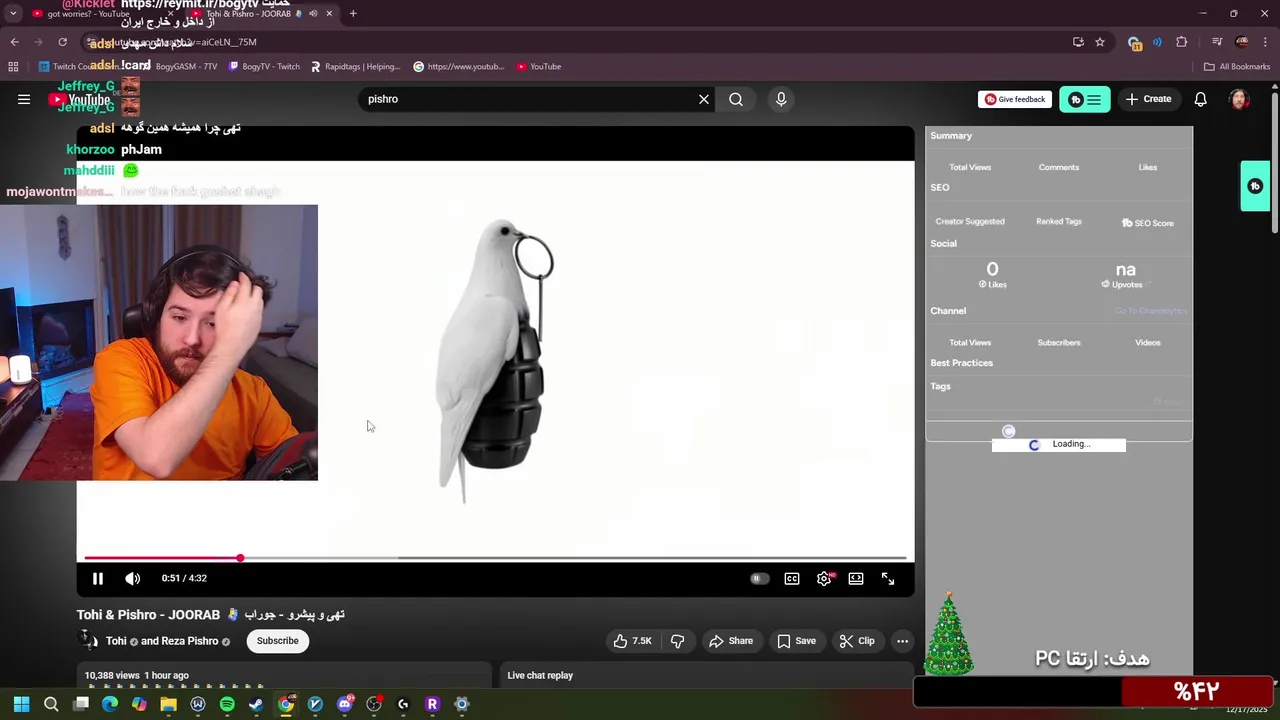
Task: Enter full screen on the player
Action: [888, 578]
